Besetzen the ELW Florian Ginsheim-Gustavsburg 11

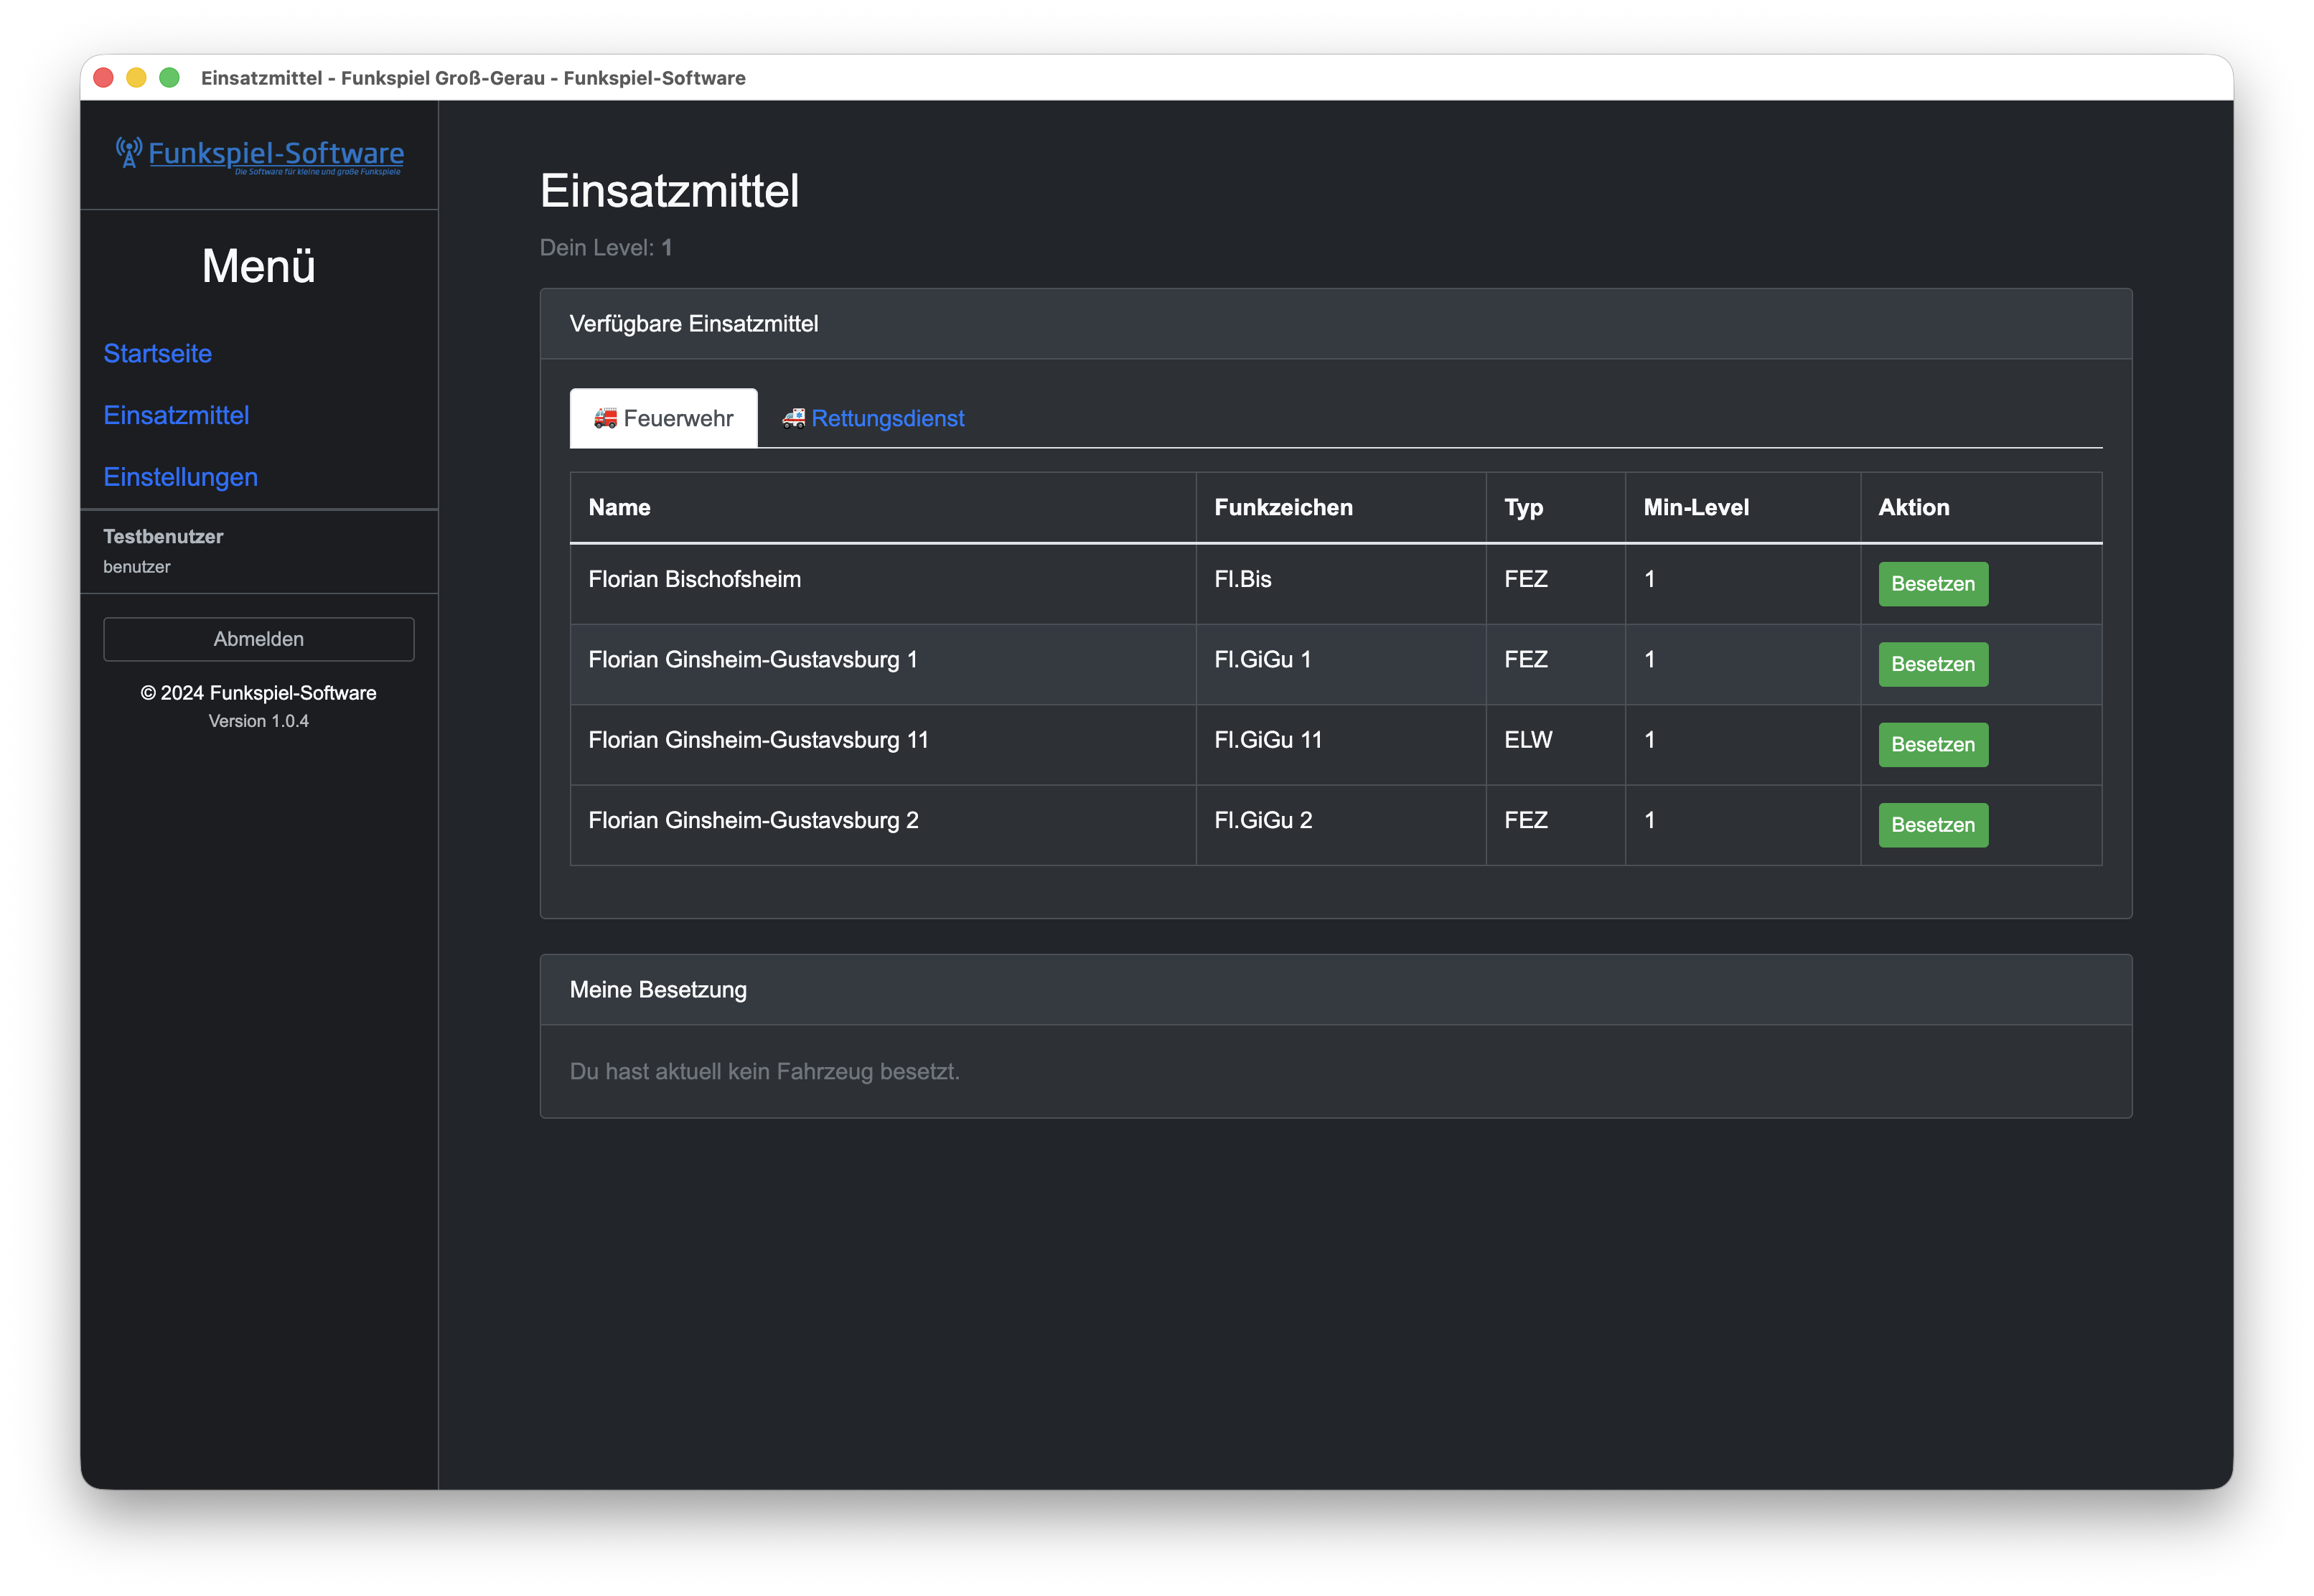click(1932, 744)
